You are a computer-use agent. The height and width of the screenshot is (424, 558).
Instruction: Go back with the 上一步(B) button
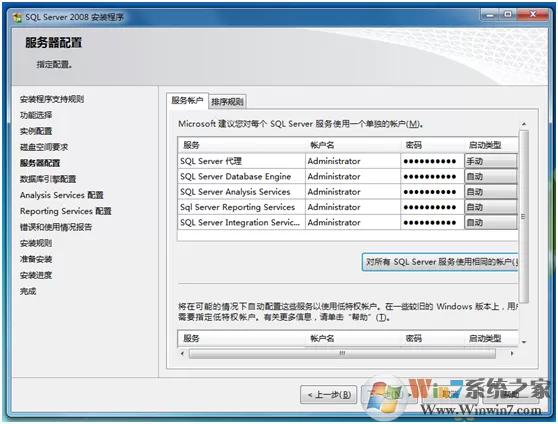pos(328,394)
